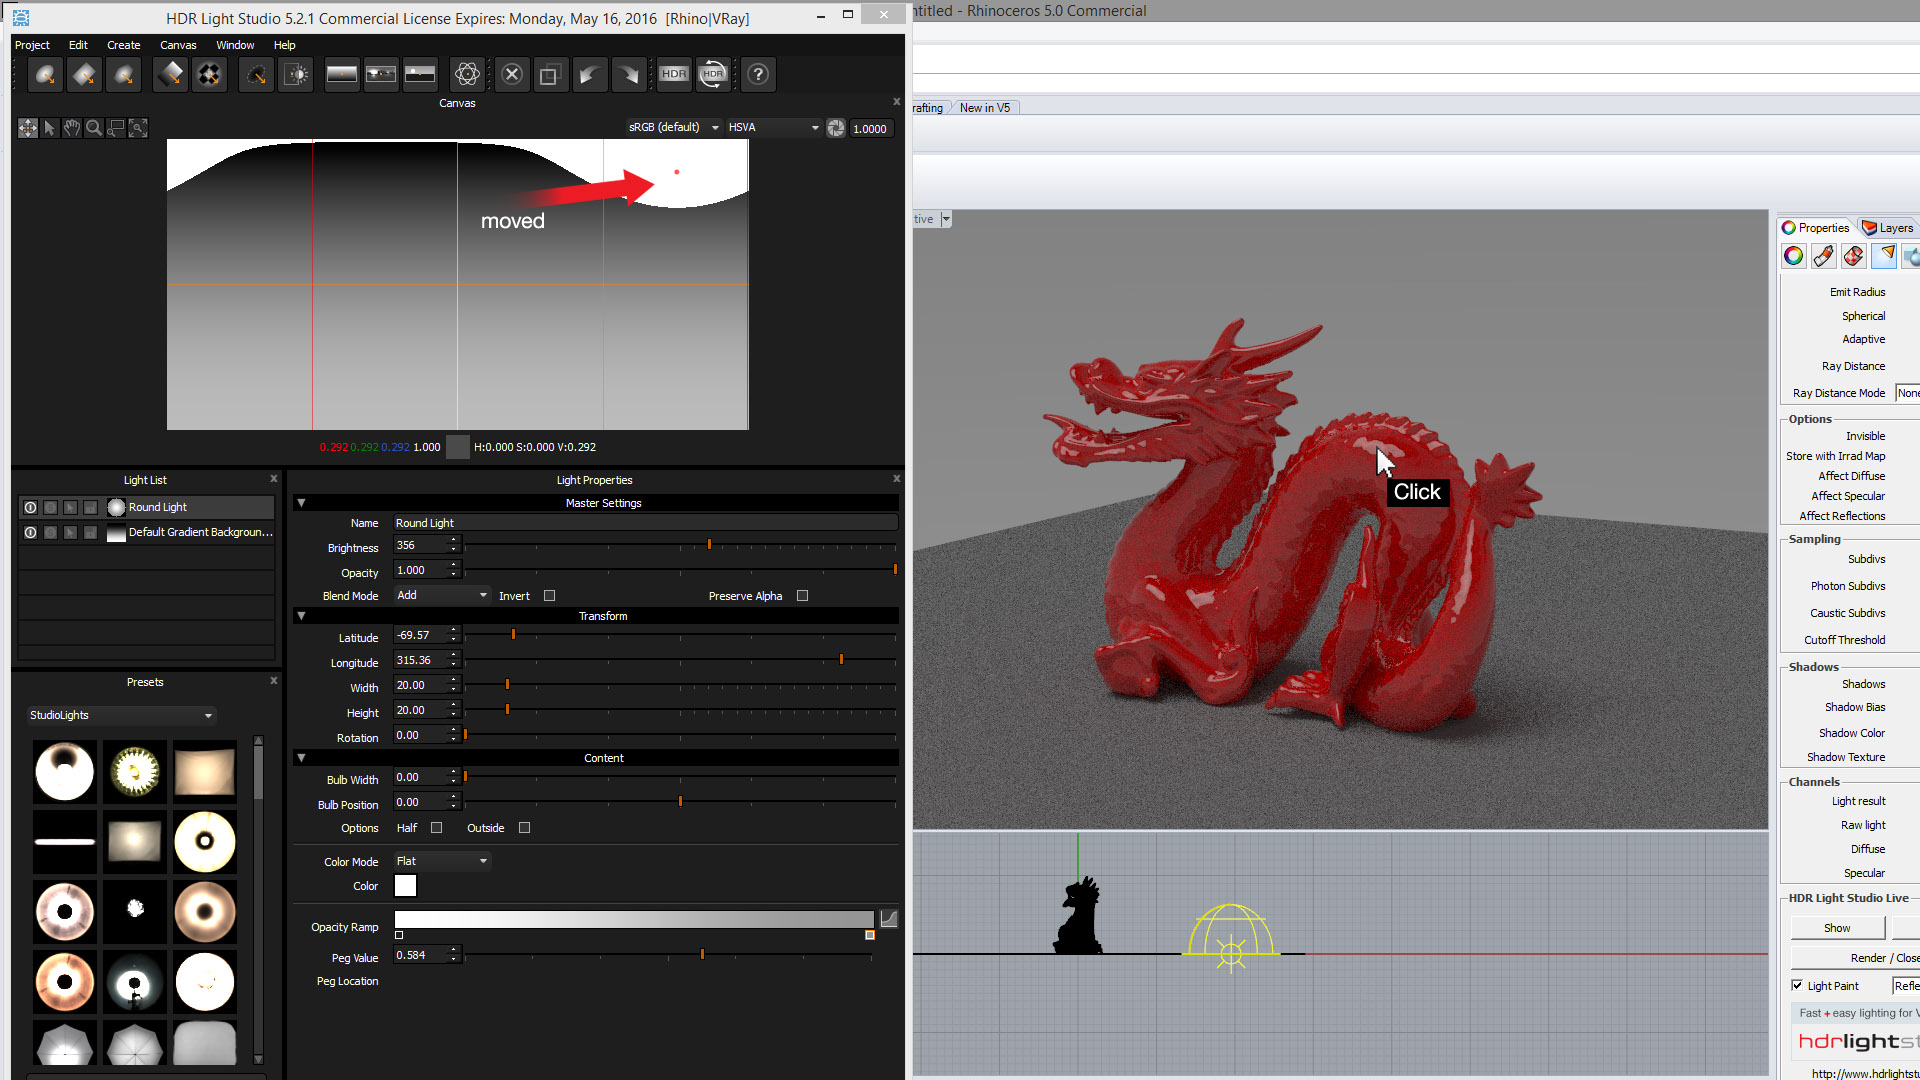
Task: Uncheck the Light Paint checkbox in Rhino
Action: (1797, 985)
